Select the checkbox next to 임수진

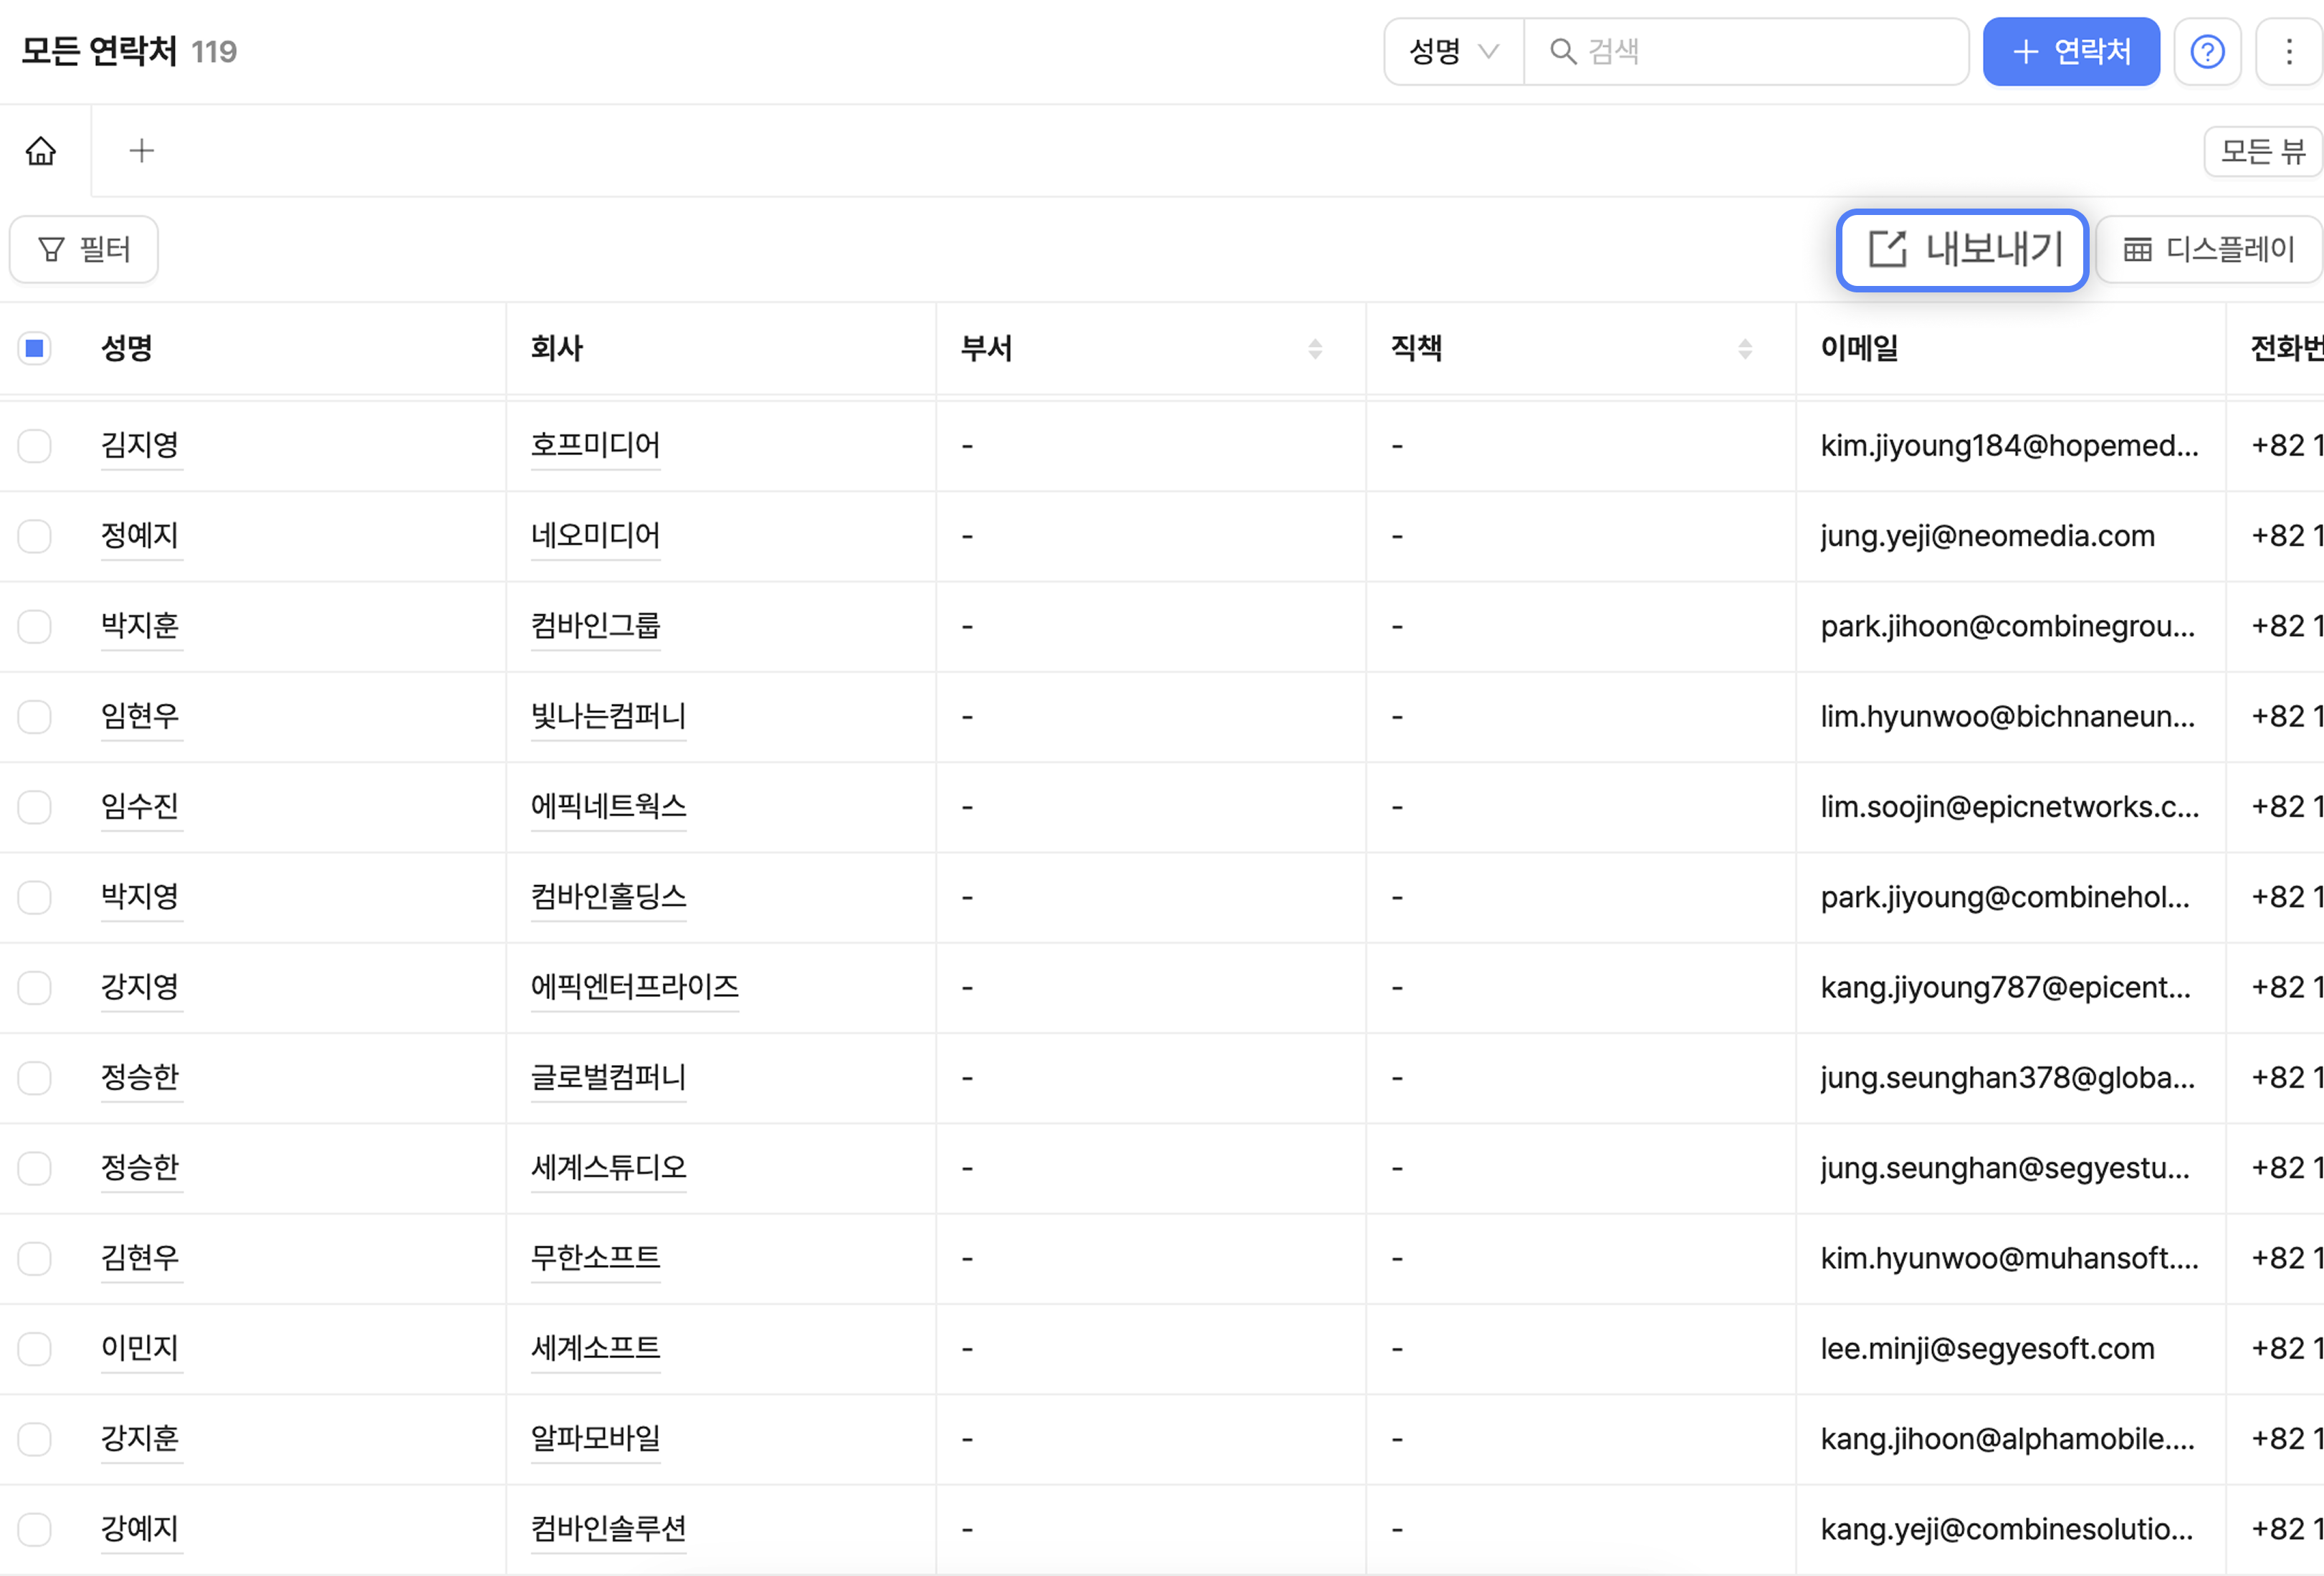pyautogui.click(x=35, y=807)
